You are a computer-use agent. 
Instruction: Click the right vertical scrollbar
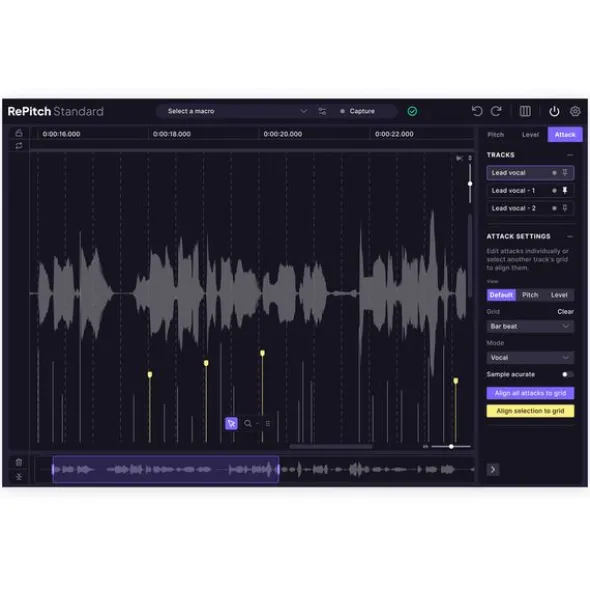point(470,256)
